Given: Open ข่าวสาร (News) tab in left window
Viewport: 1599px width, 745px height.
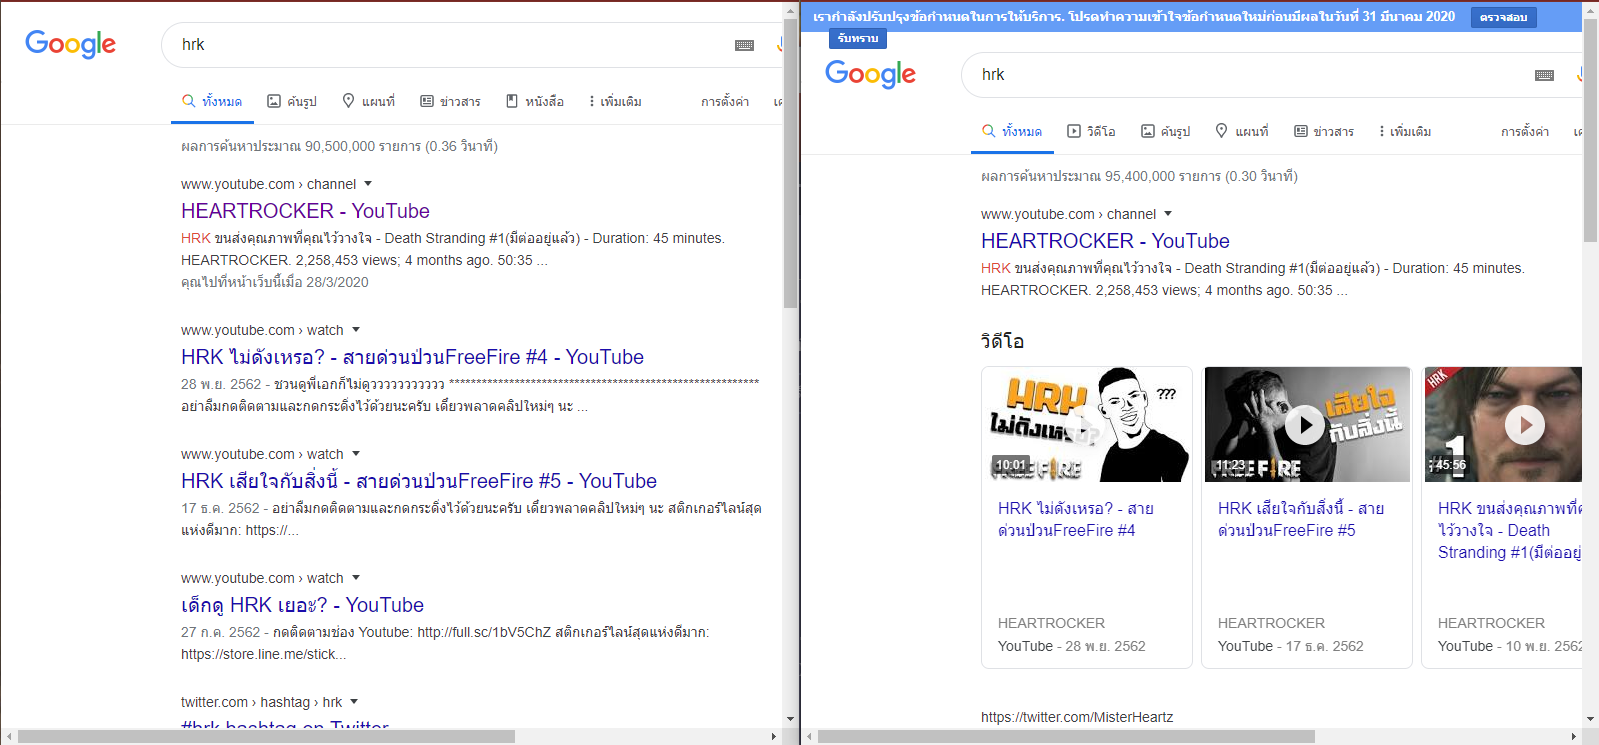Looking at the screenshot, I should click(x=450, y=101).
